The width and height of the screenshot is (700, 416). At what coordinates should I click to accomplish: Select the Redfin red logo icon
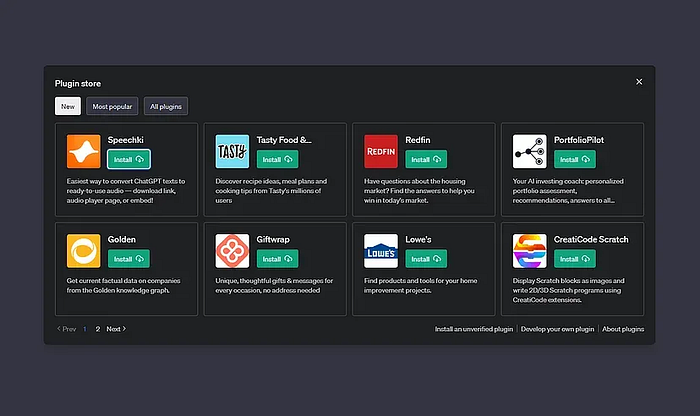[381, 151]
